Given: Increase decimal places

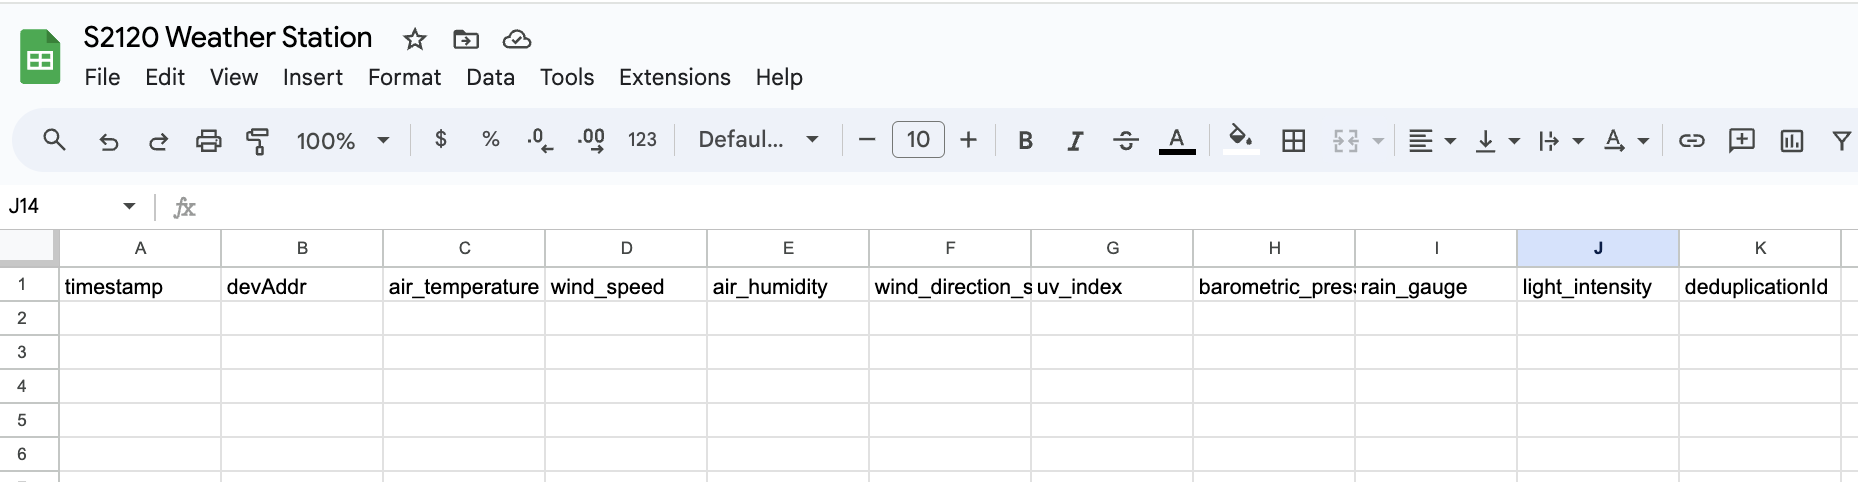Looking at the screenshot, I should click(x=591, y=140).
